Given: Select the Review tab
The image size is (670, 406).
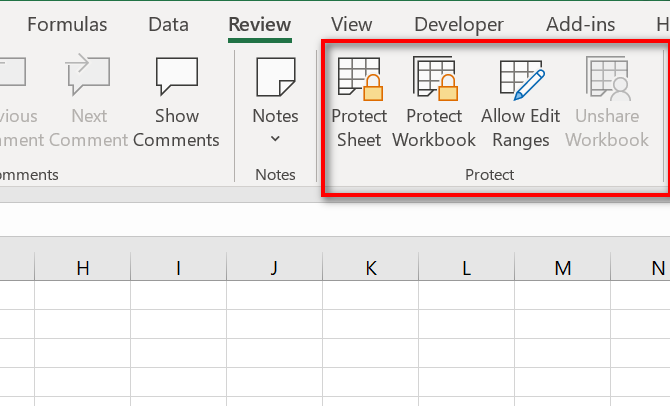Looking at the screenshot, I should click(x=260, y=24).
